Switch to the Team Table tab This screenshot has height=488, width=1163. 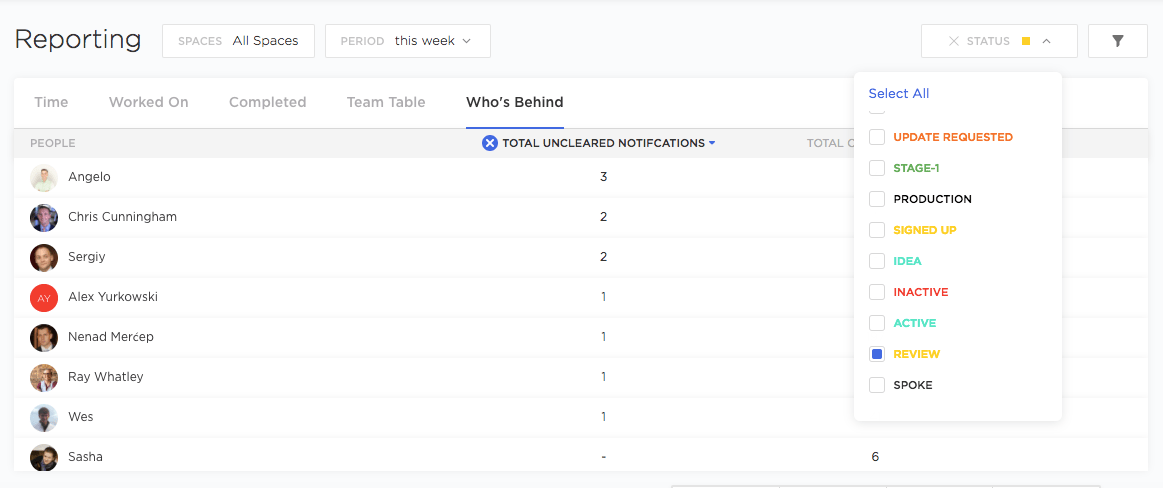coord(386,102)
